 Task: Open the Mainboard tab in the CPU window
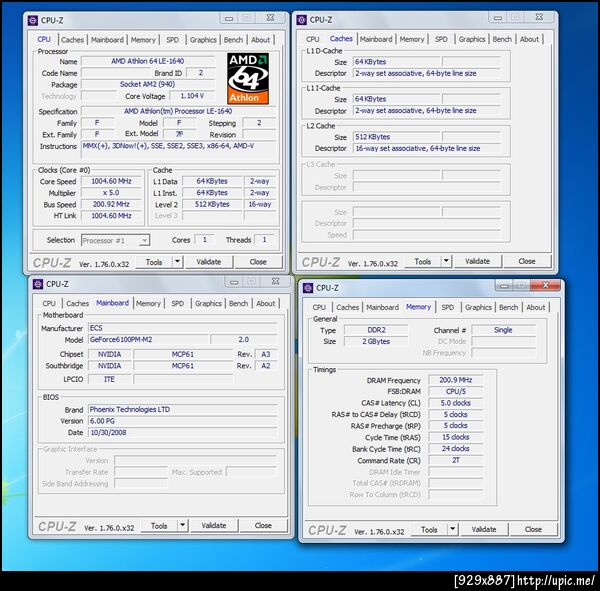107,40
